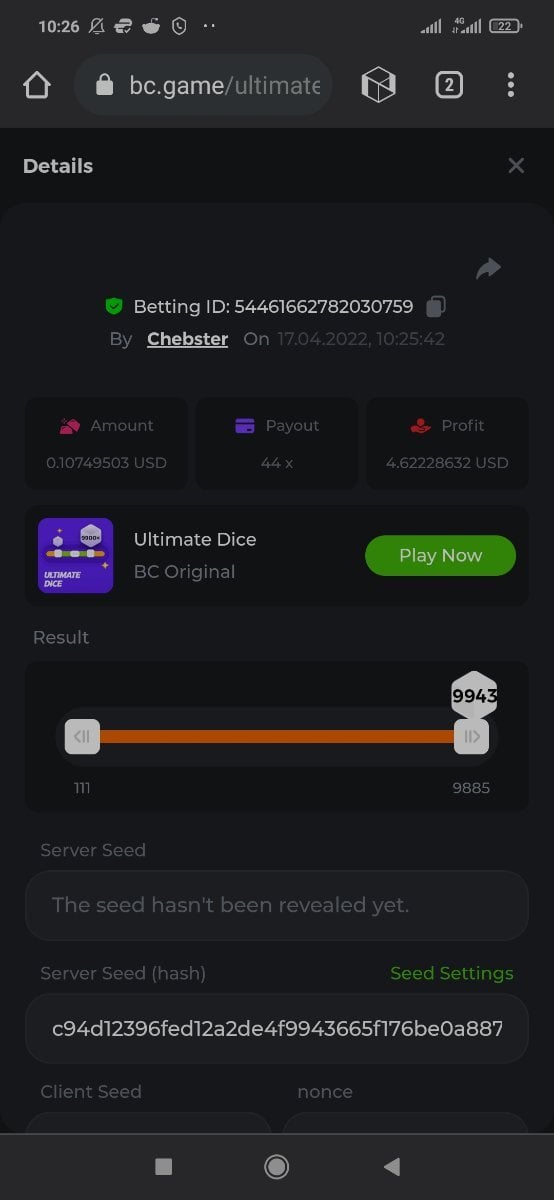Open Seed Settings
This screenshot has height=1200, width=554.
(451, 973)
